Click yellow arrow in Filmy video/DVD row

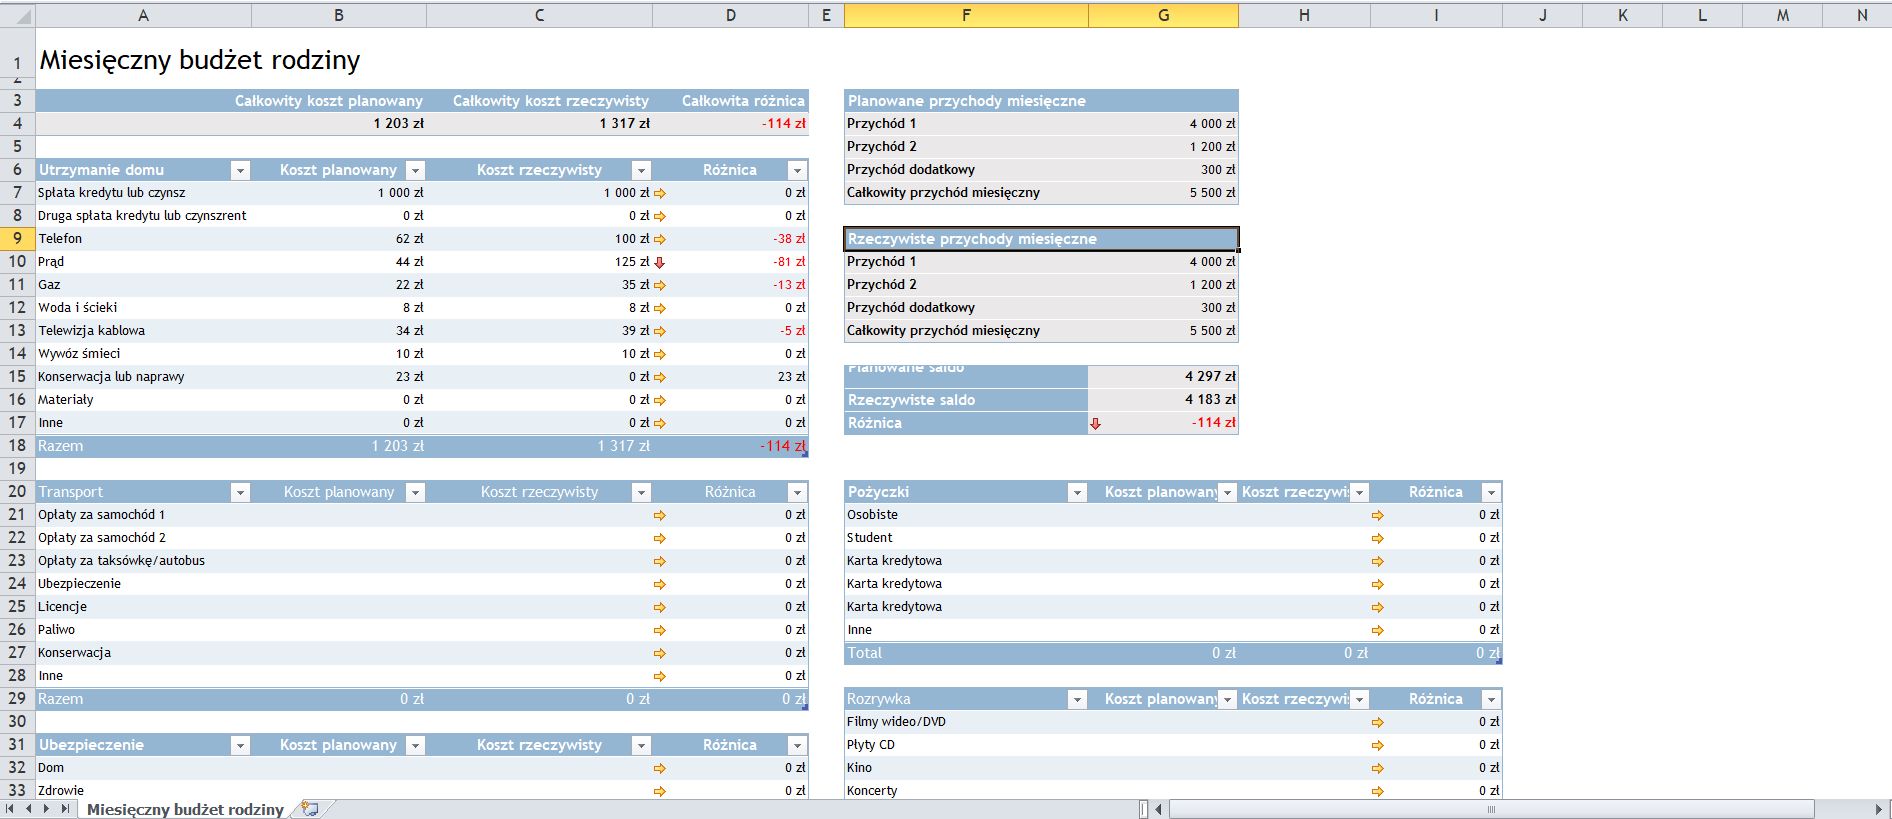tap(1377, 722)
